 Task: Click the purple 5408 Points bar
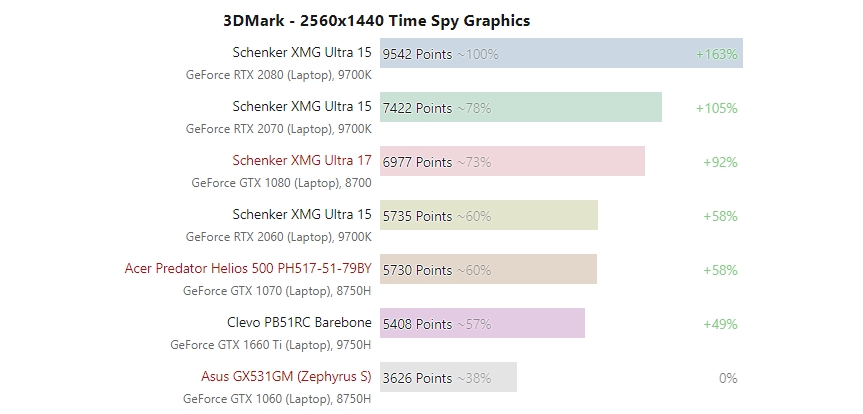[x=482, y=324]
